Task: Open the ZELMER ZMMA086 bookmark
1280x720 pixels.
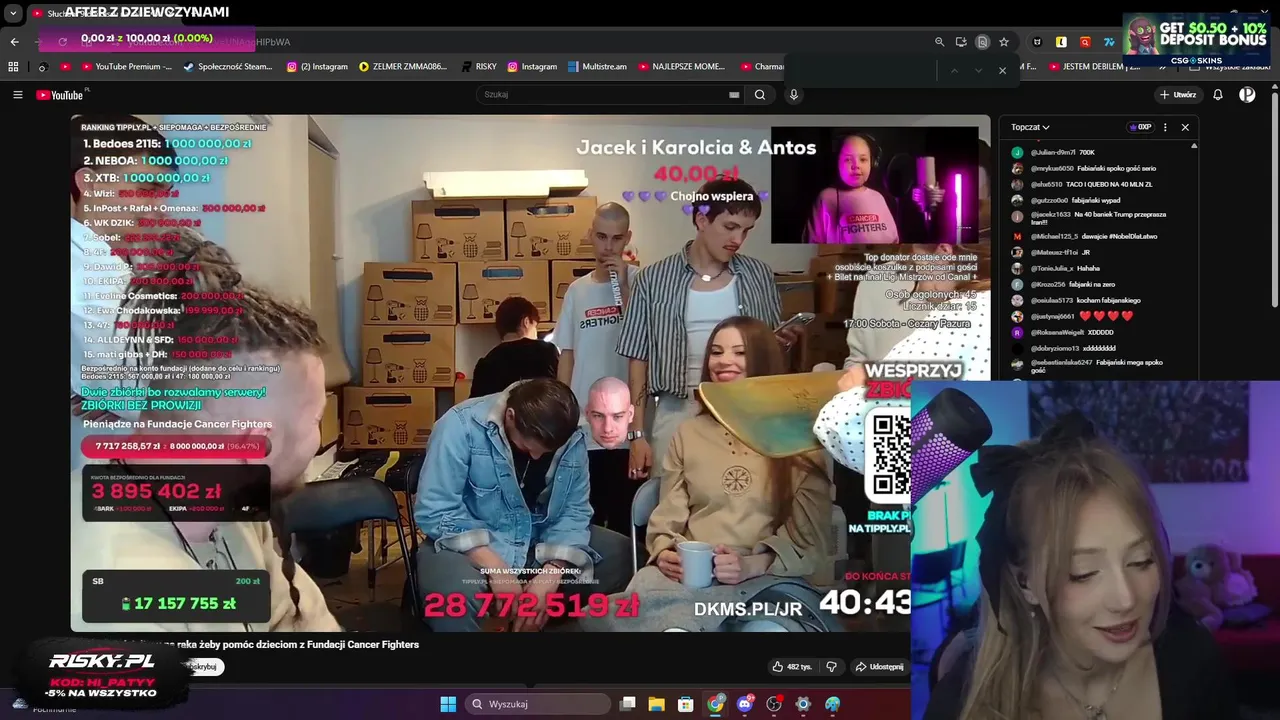Action: point(403,67)
